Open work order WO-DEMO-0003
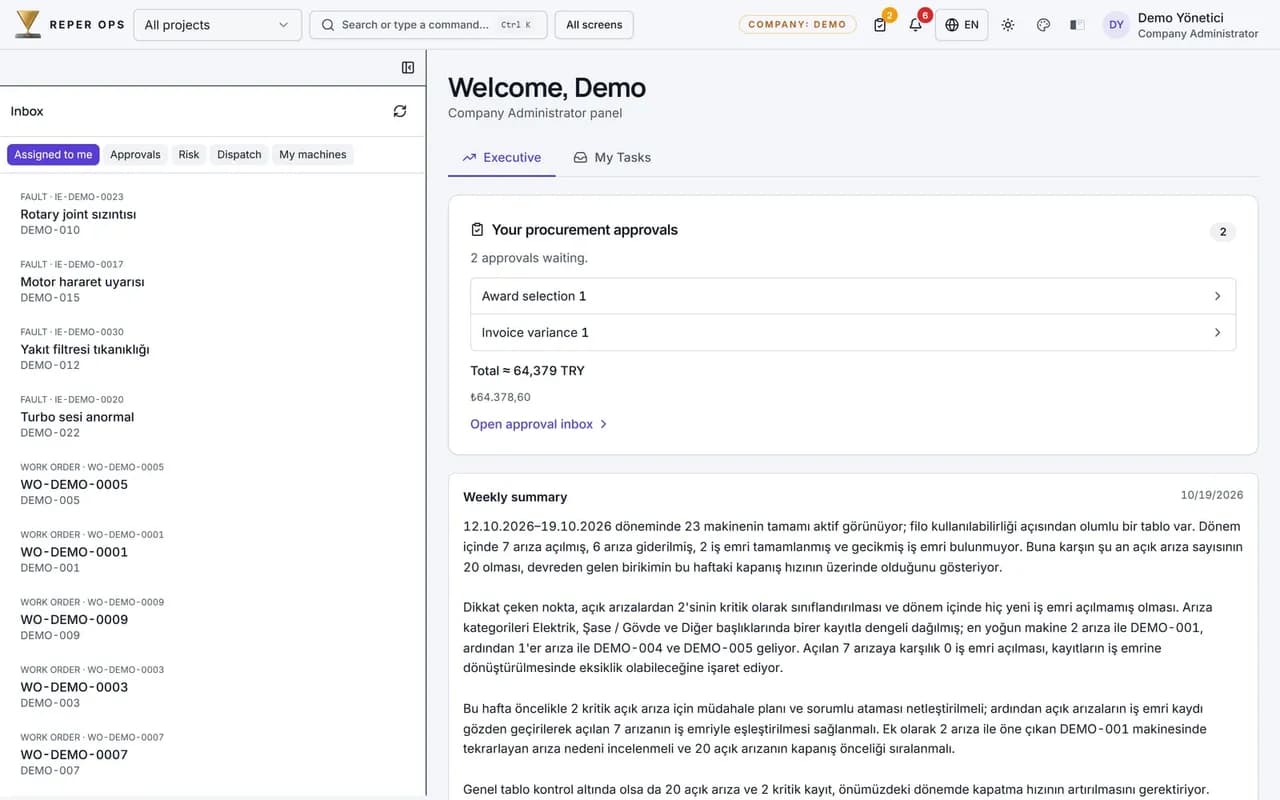1280x800 pixels. point(213,686)
